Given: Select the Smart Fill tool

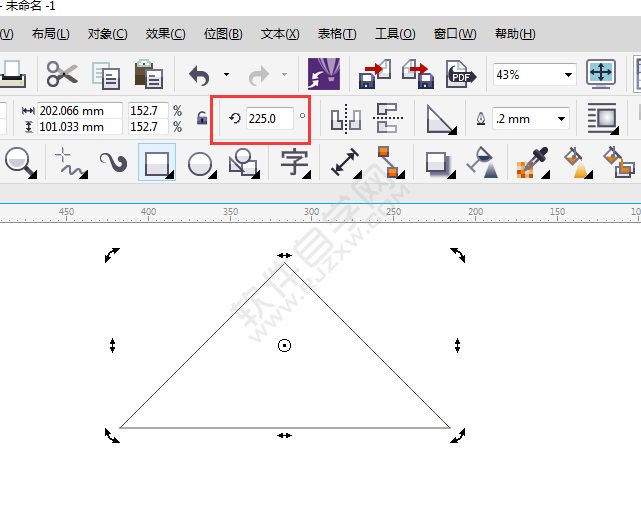Looking at the screenshot, I should pos(619,162).
